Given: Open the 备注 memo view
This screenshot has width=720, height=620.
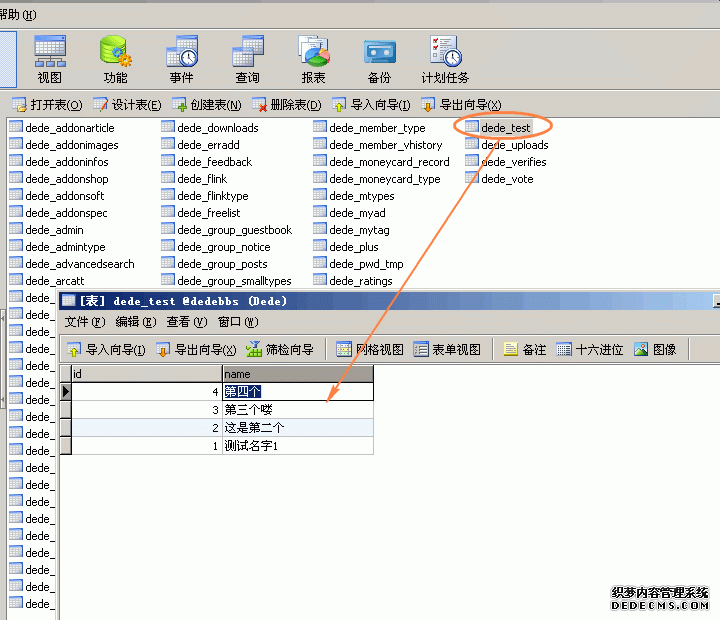Looking at the screenshot, I should click(525, 350).
